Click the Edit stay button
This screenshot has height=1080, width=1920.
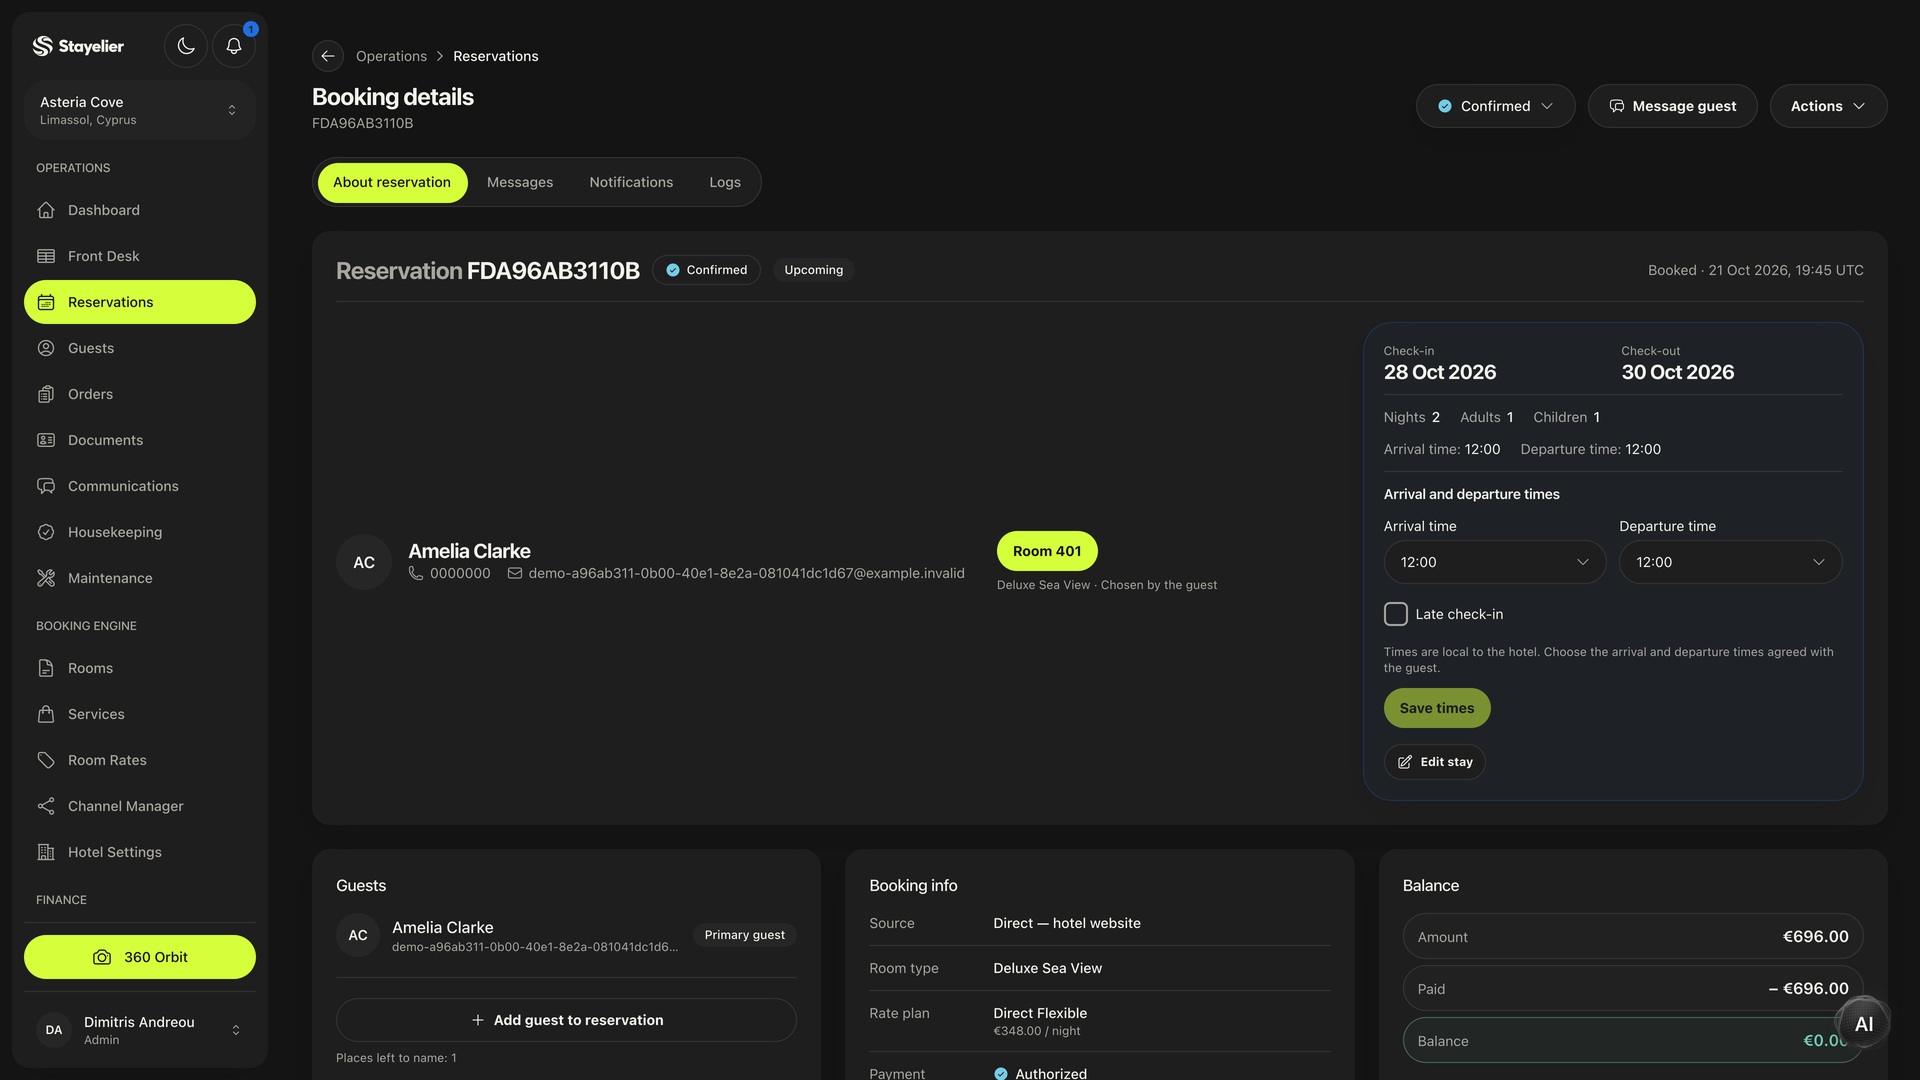1435,762
